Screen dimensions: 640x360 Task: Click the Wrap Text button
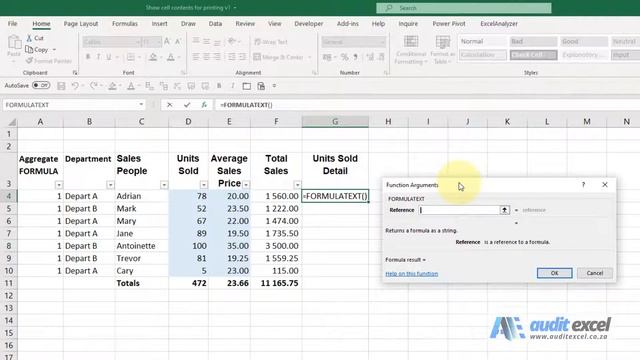pos(271,42)
